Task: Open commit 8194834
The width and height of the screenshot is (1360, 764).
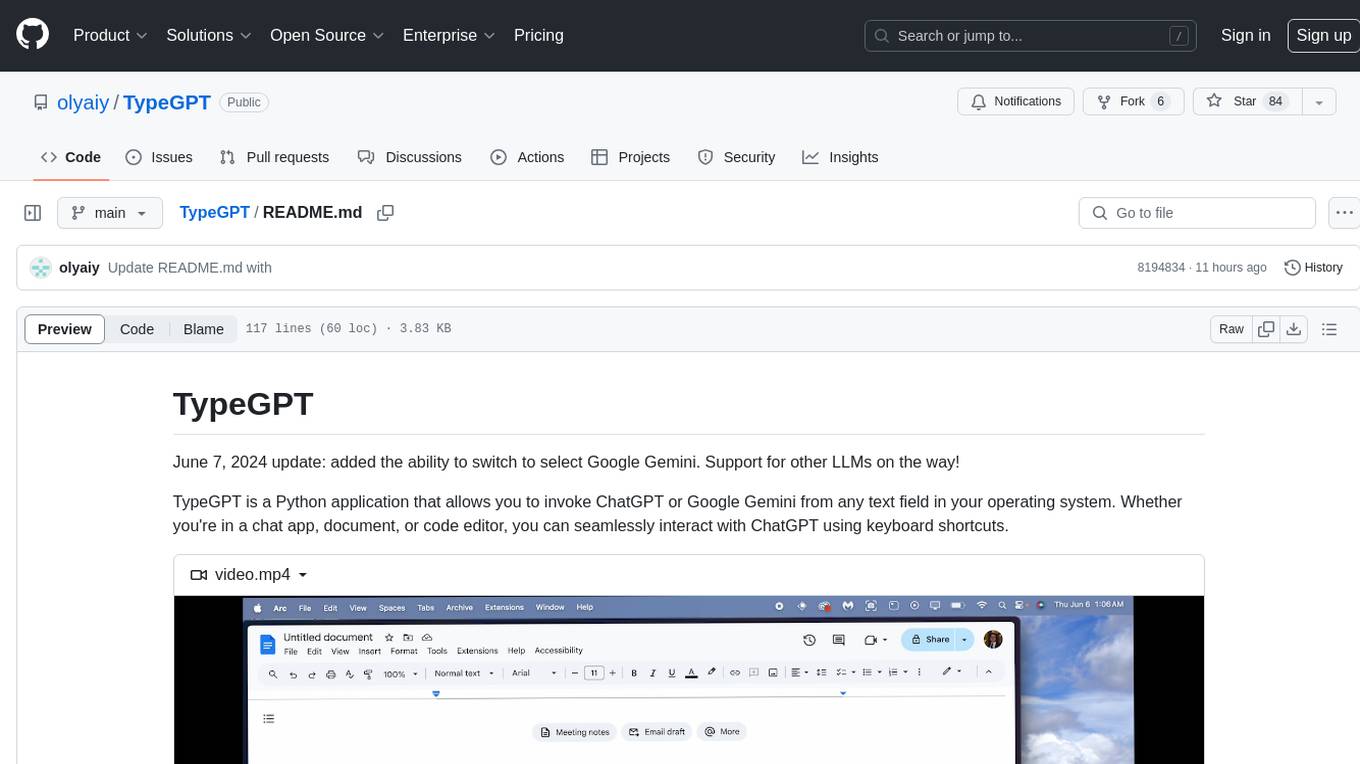Action: 1160,268
